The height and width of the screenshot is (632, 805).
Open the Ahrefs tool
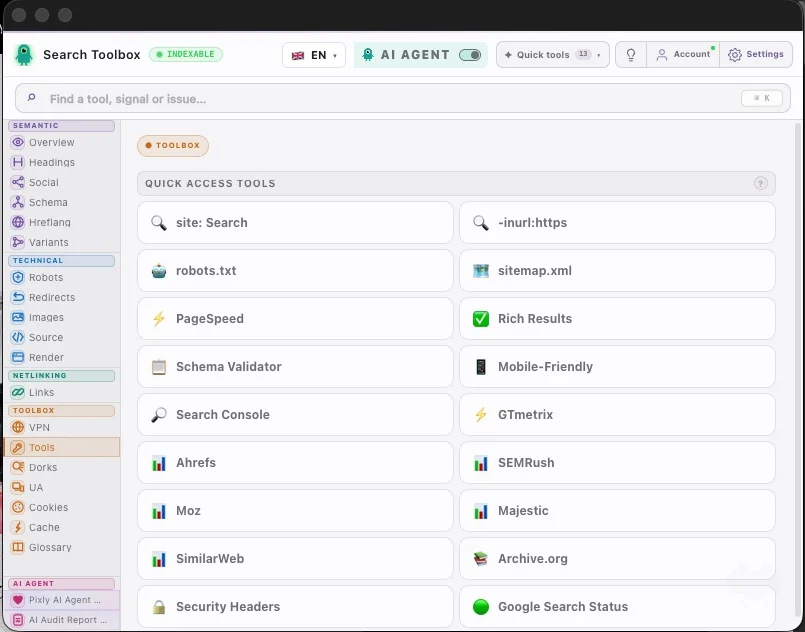coord(295,463)
